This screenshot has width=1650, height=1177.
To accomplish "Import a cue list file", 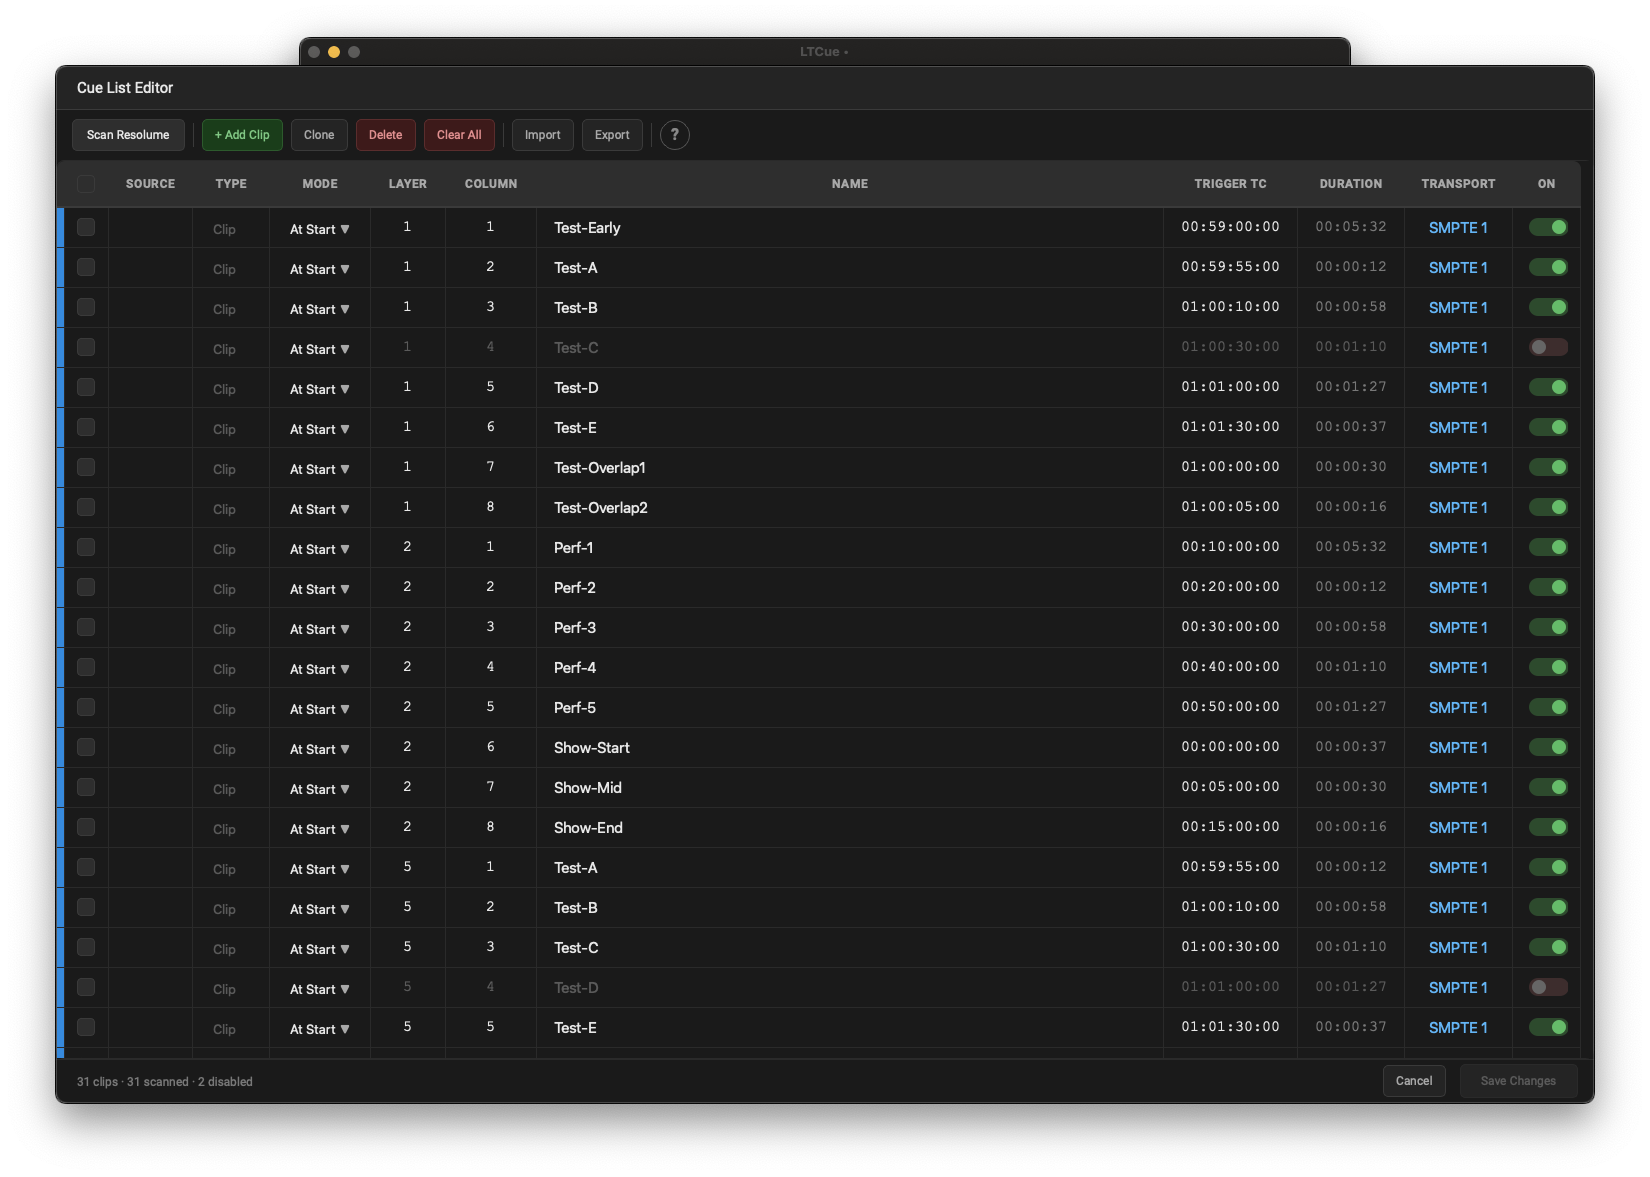I will click(542, 135).
